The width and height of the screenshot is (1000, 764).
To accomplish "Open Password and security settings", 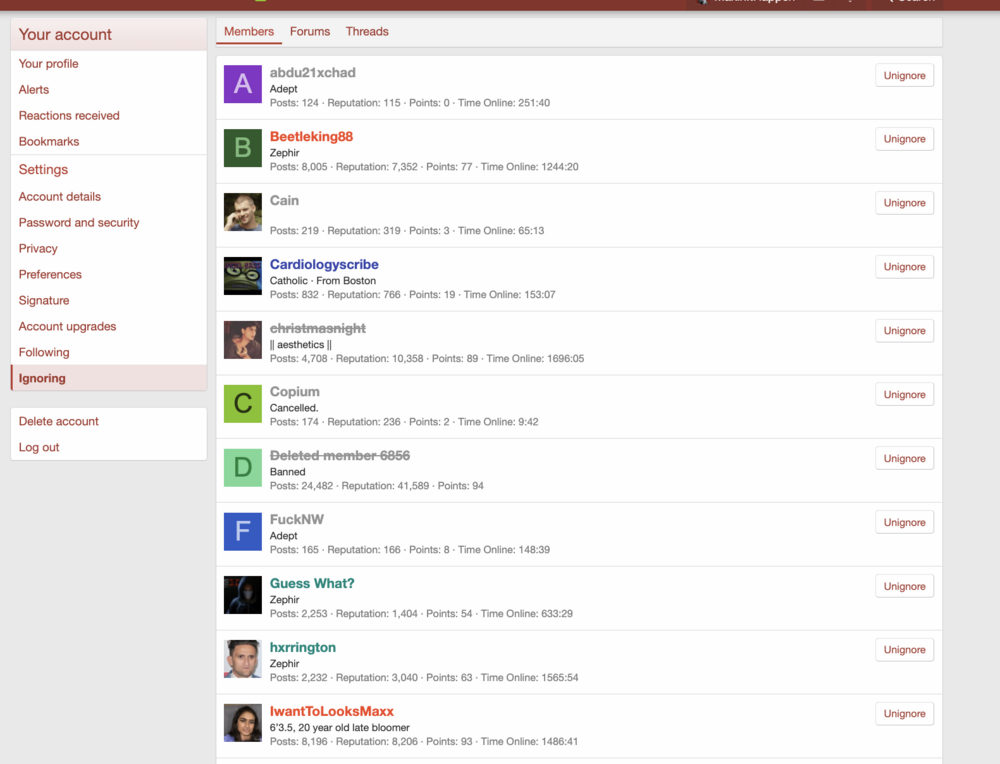I will coord(79,223).
